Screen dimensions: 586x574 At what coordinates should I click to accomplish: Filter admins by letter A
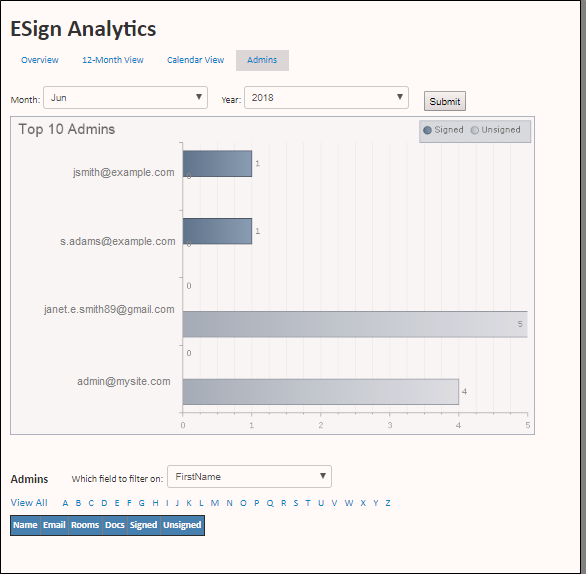coord(65,503)
